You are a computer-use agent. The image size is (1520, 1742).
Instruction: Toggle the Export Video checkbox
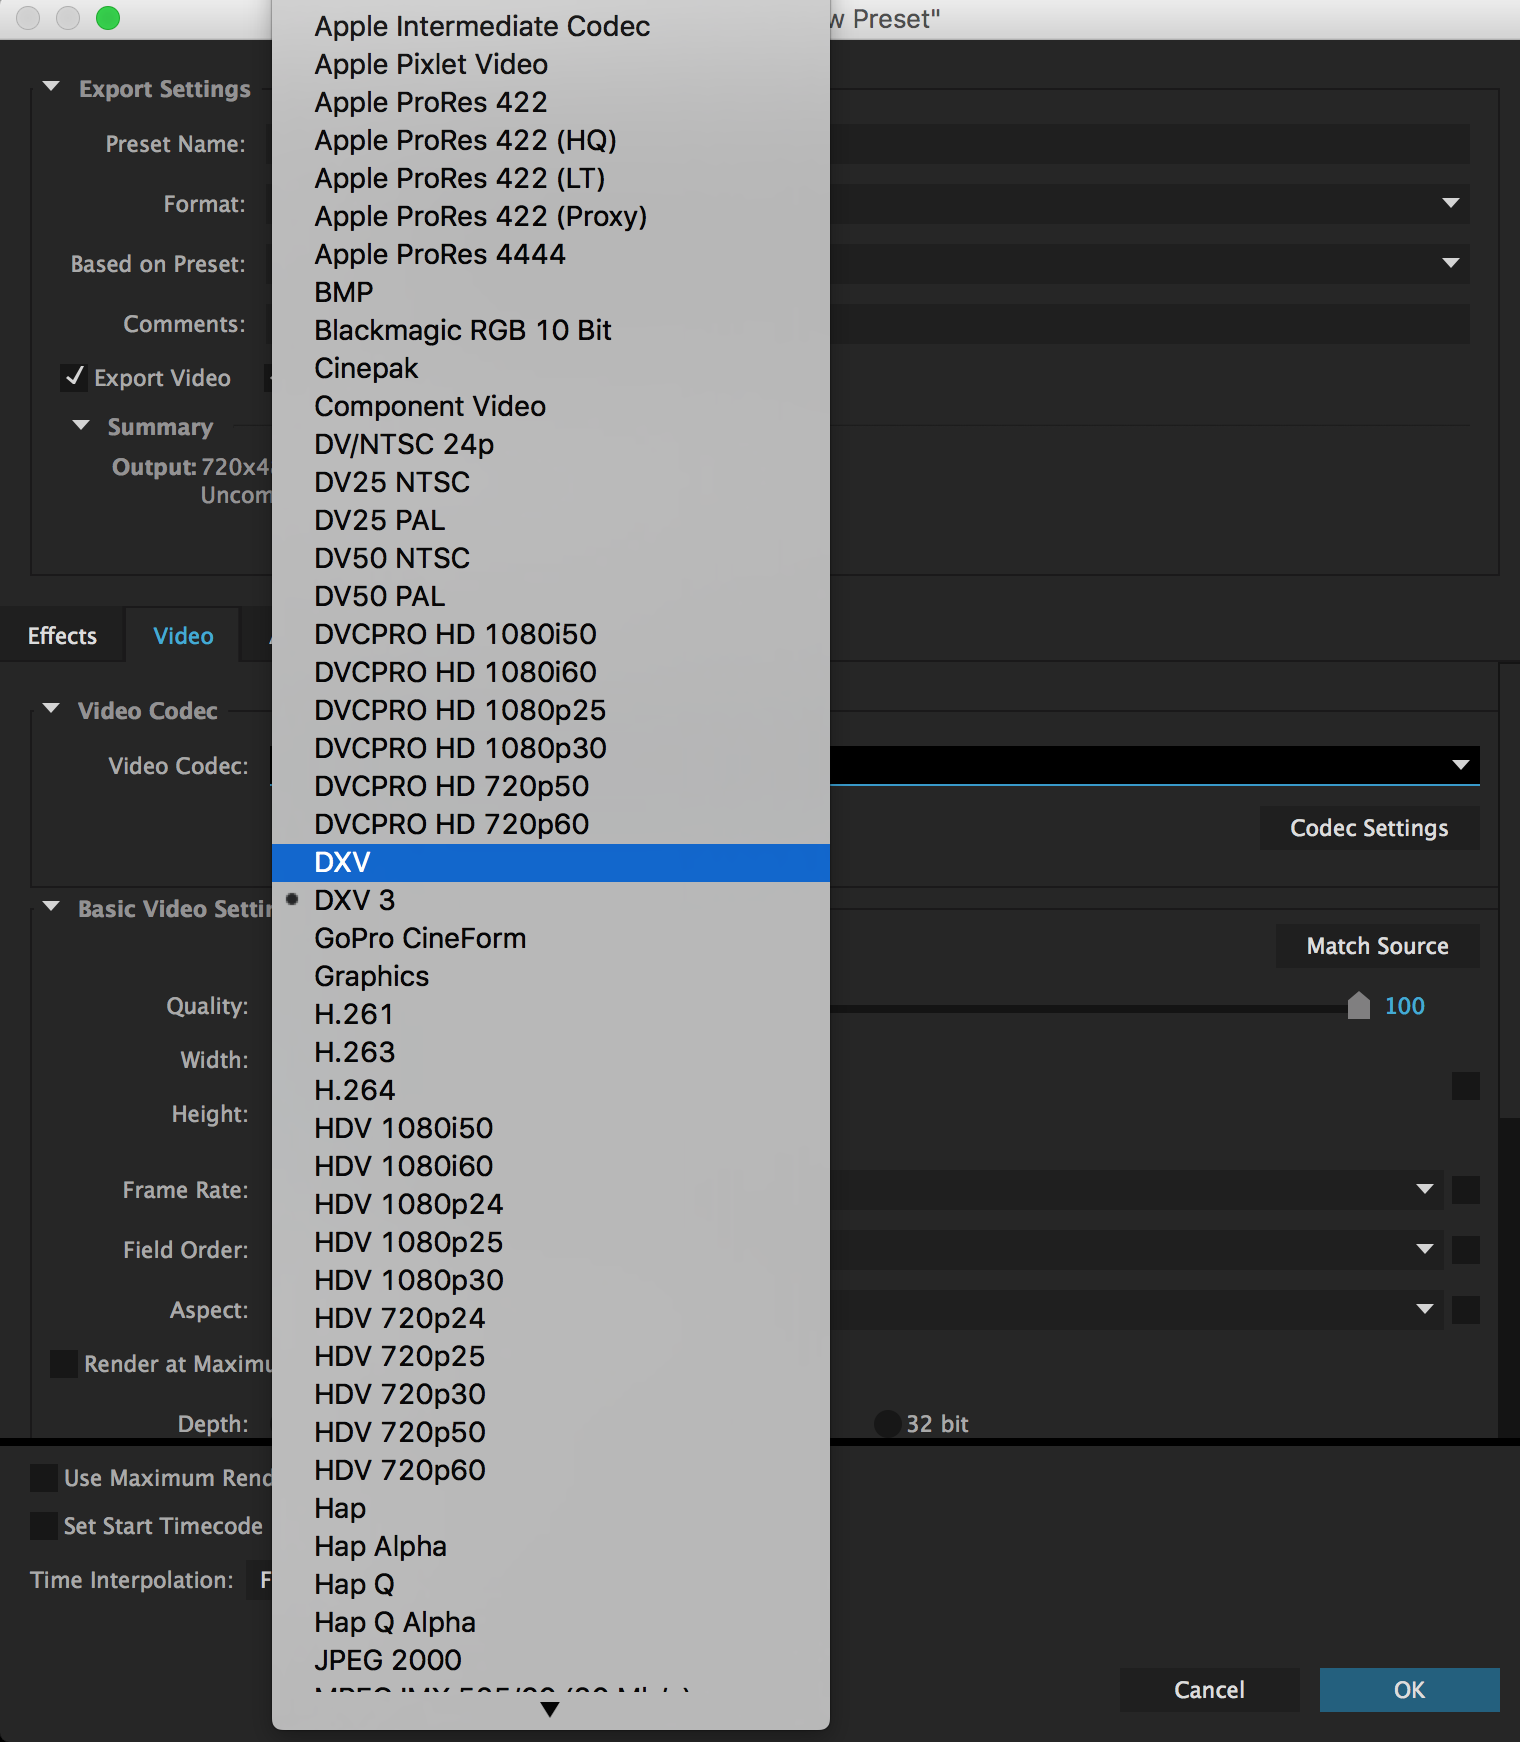click(74, 377)
